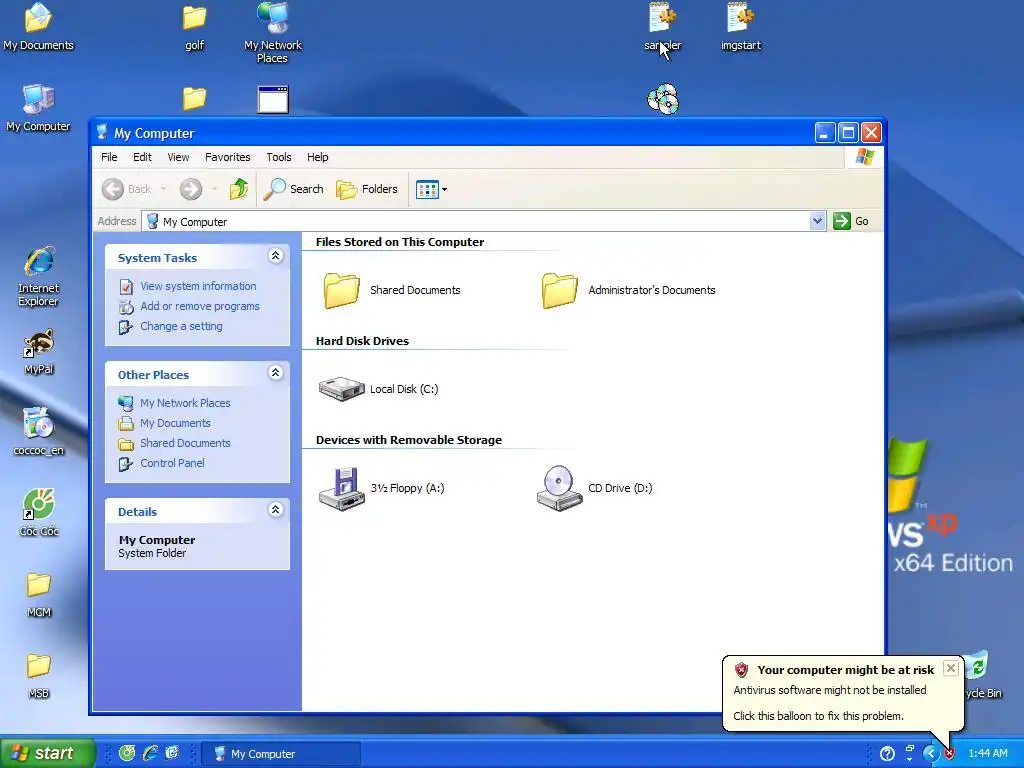Collapse the System Tasks panel
Viewport: 1024px width, 768px height.
click(x=276, y=256)
